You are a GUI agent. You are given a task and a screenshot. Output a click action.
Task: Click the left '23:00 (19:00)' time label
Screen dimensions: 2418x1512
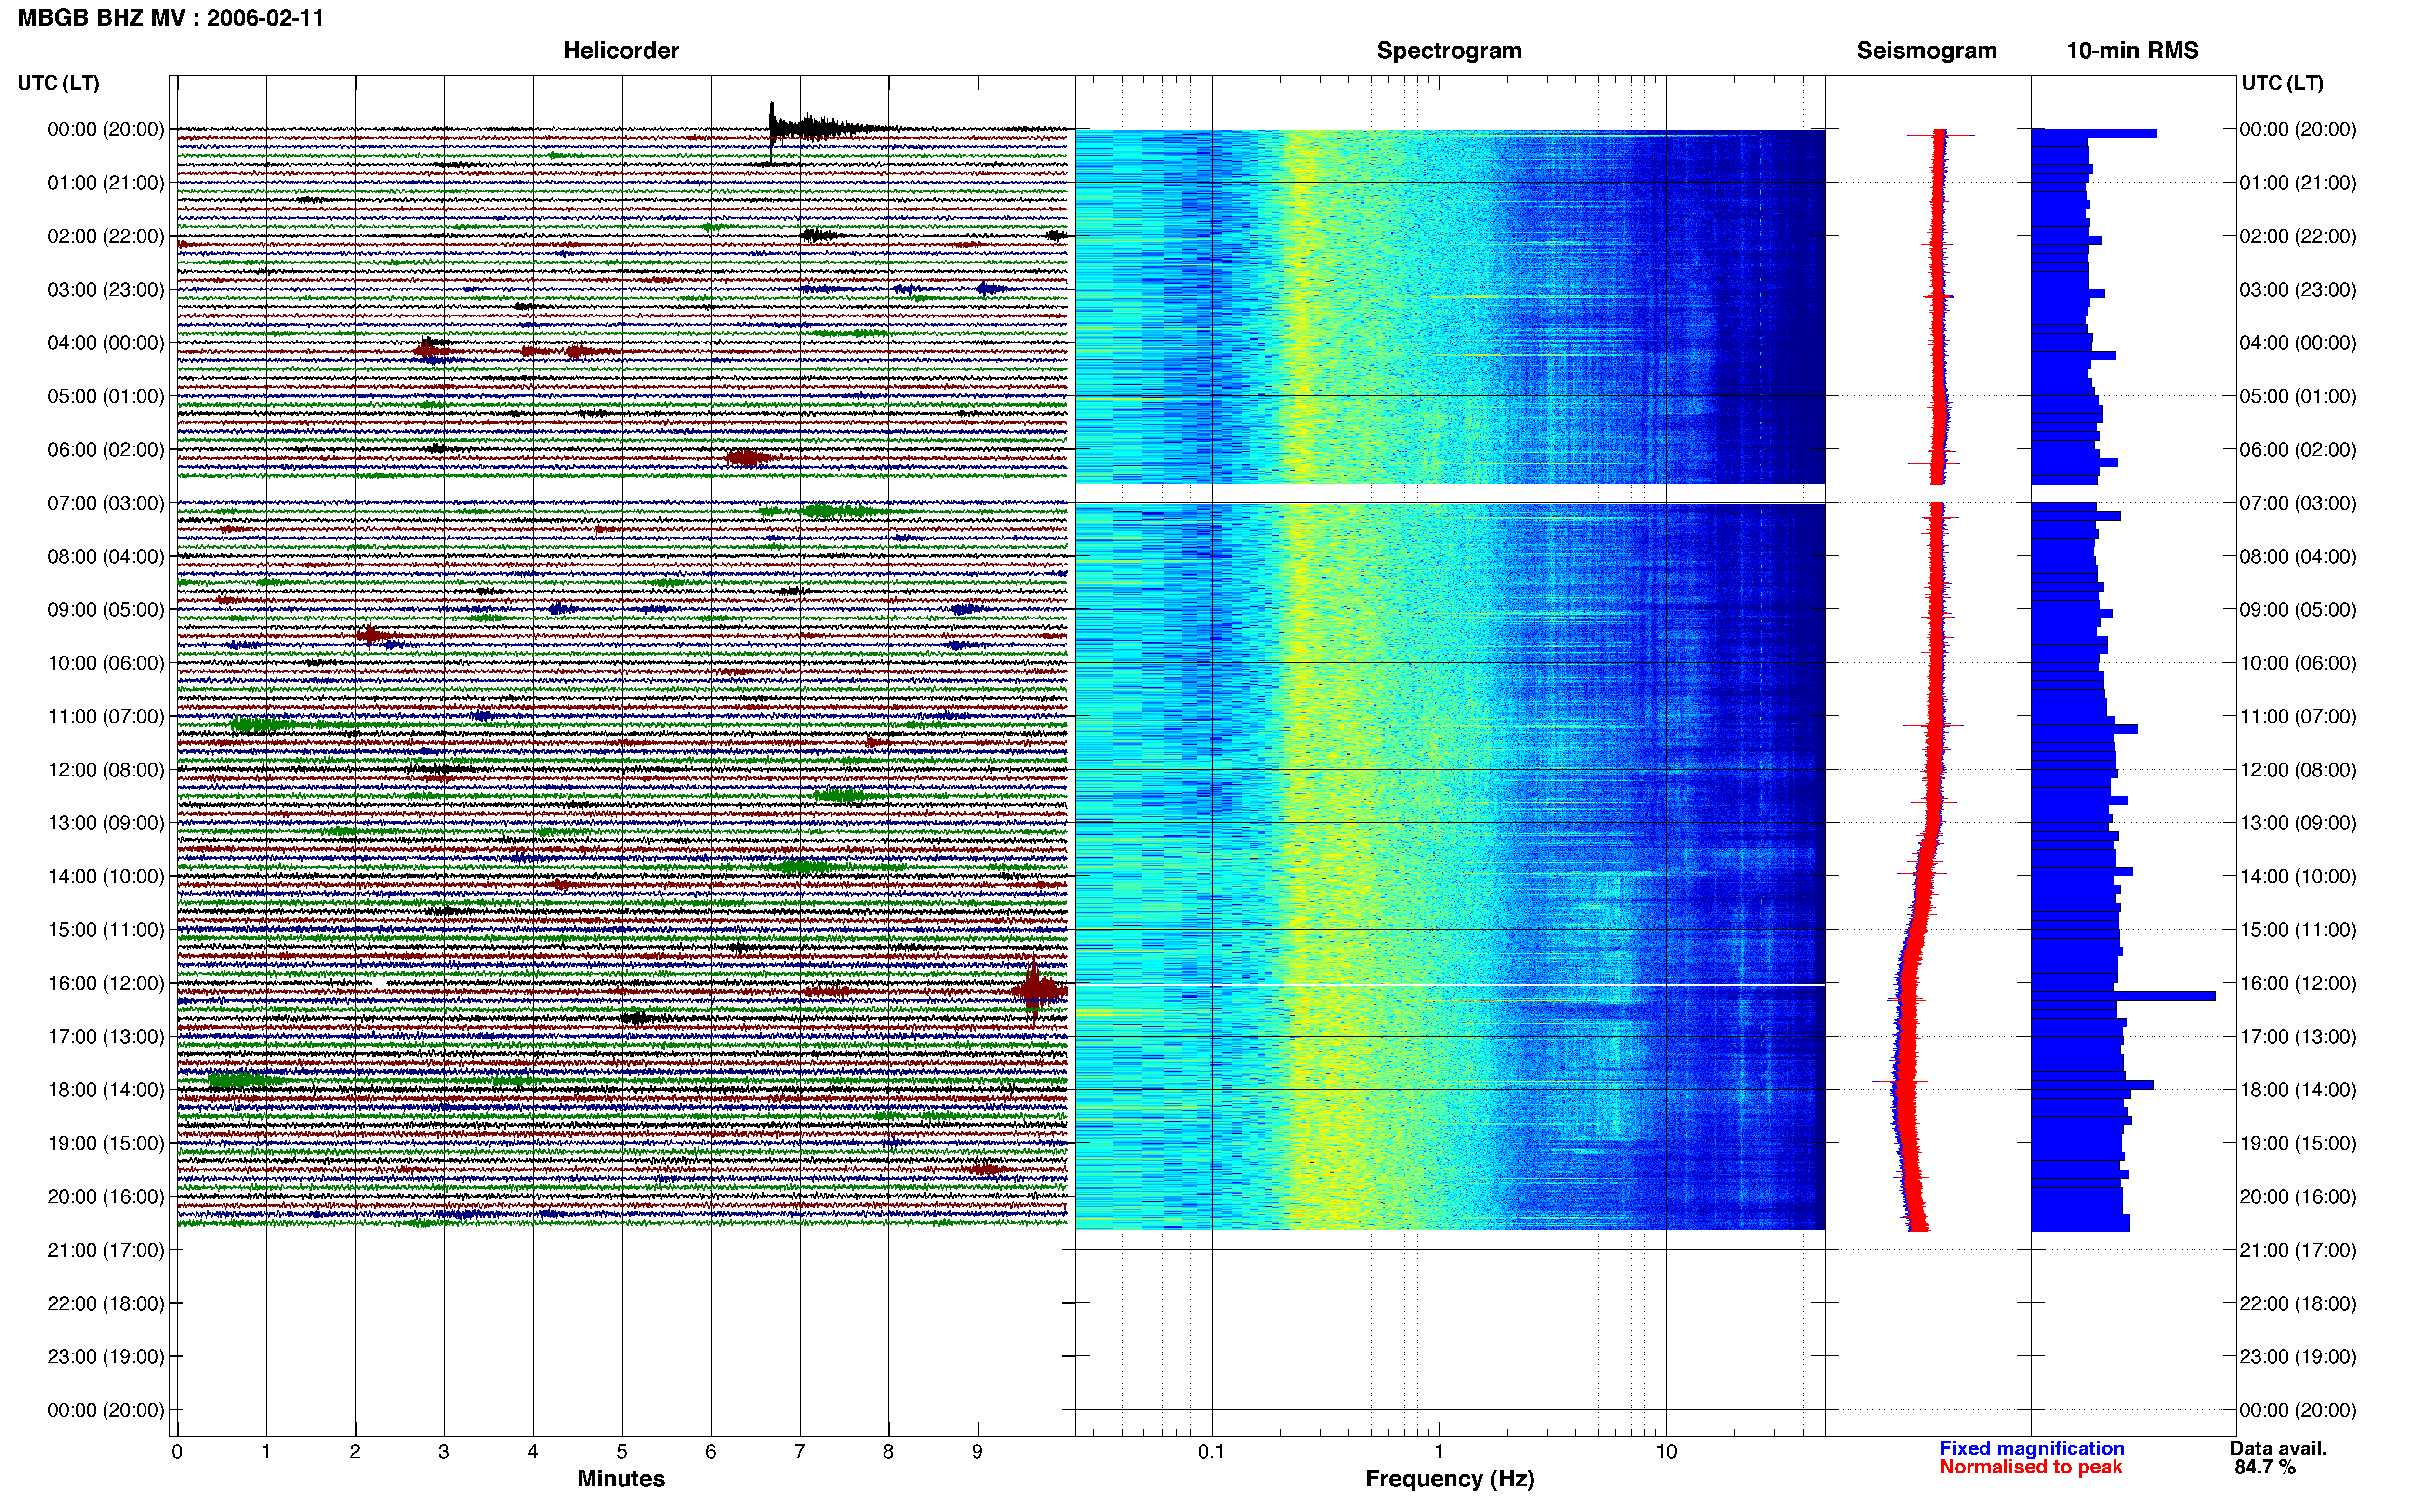tap(106, 1357)
